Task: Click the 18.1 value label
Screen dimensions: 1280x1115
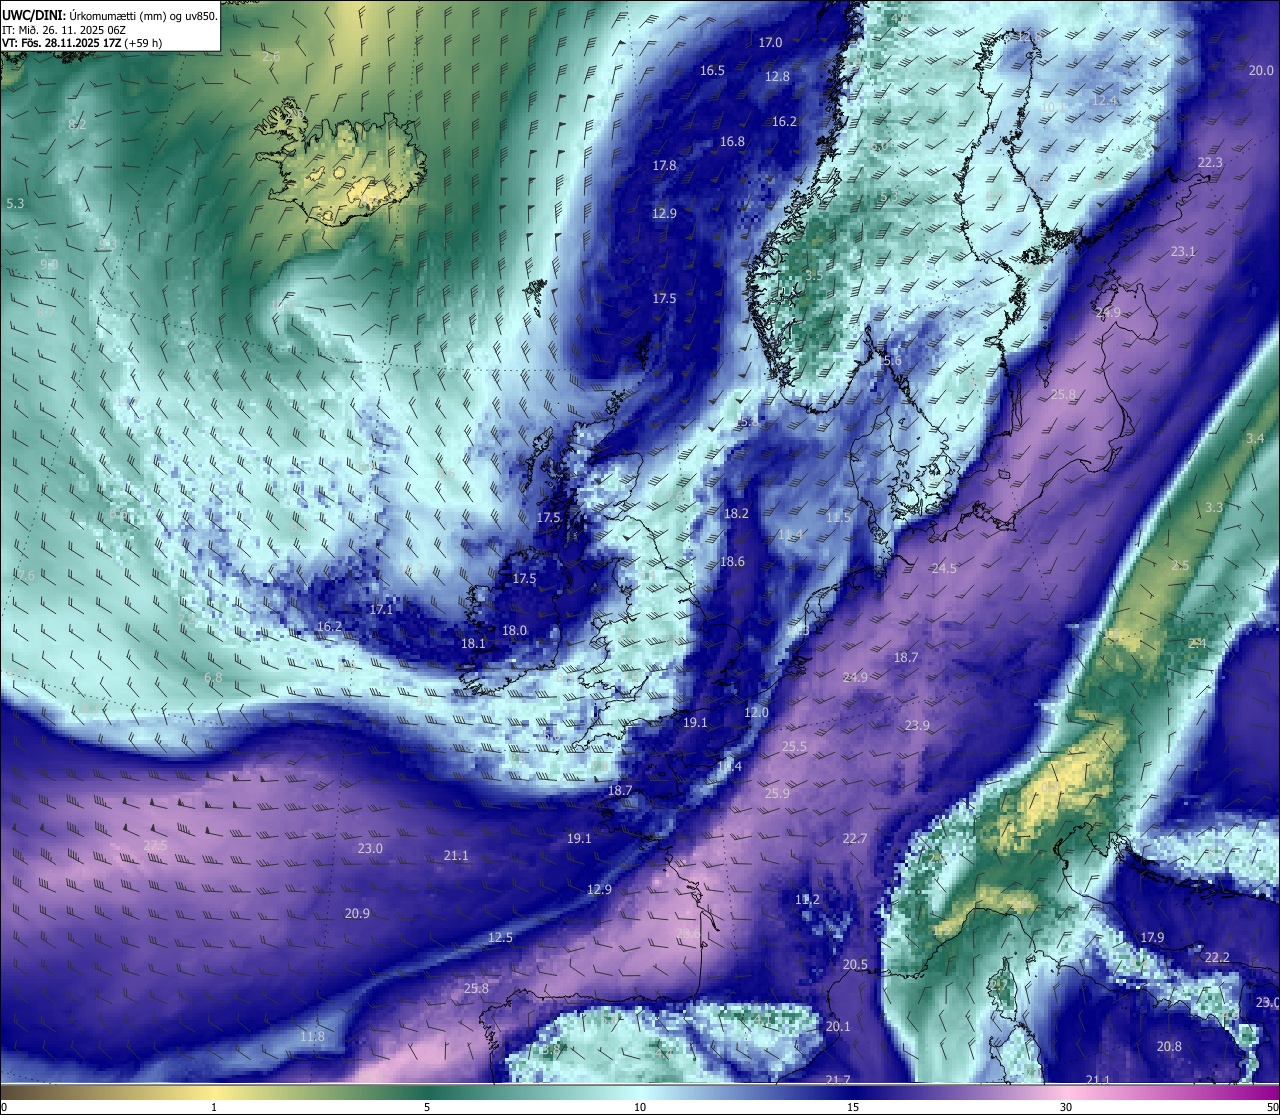Action: [473, 644]
